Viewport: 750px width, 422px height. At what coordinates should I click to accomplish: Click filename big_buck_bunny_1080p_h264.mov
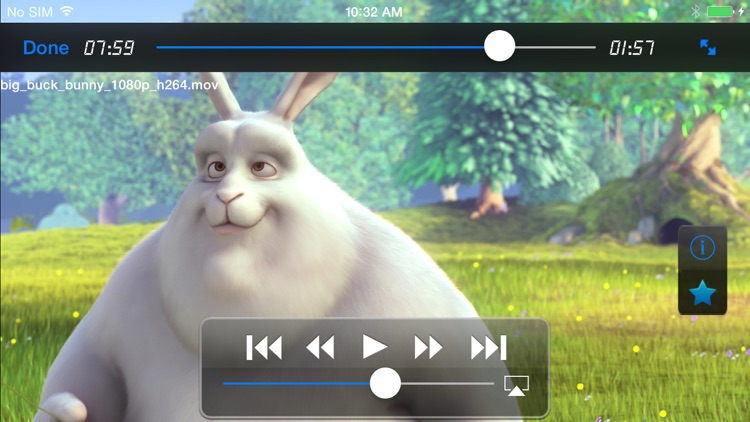pyautogui.click(x=109, y=85)
